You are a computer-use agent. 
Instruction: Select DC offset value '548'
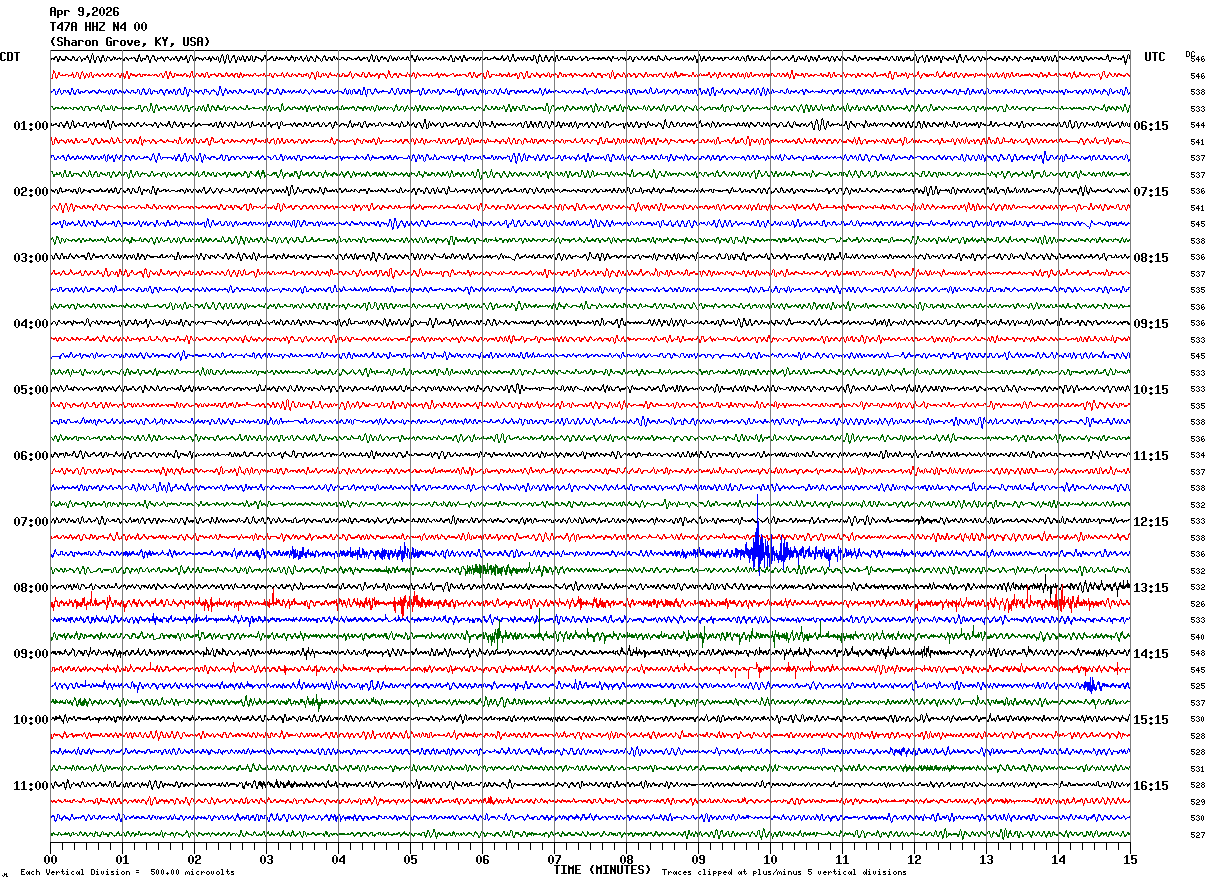1197,654
